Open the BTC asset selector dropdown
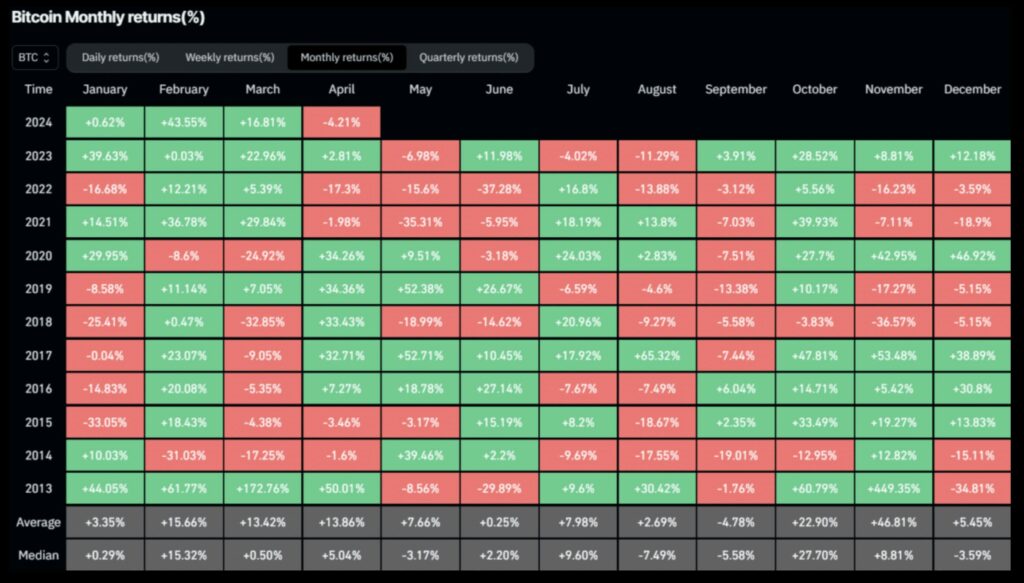 (x=33, y=57)
